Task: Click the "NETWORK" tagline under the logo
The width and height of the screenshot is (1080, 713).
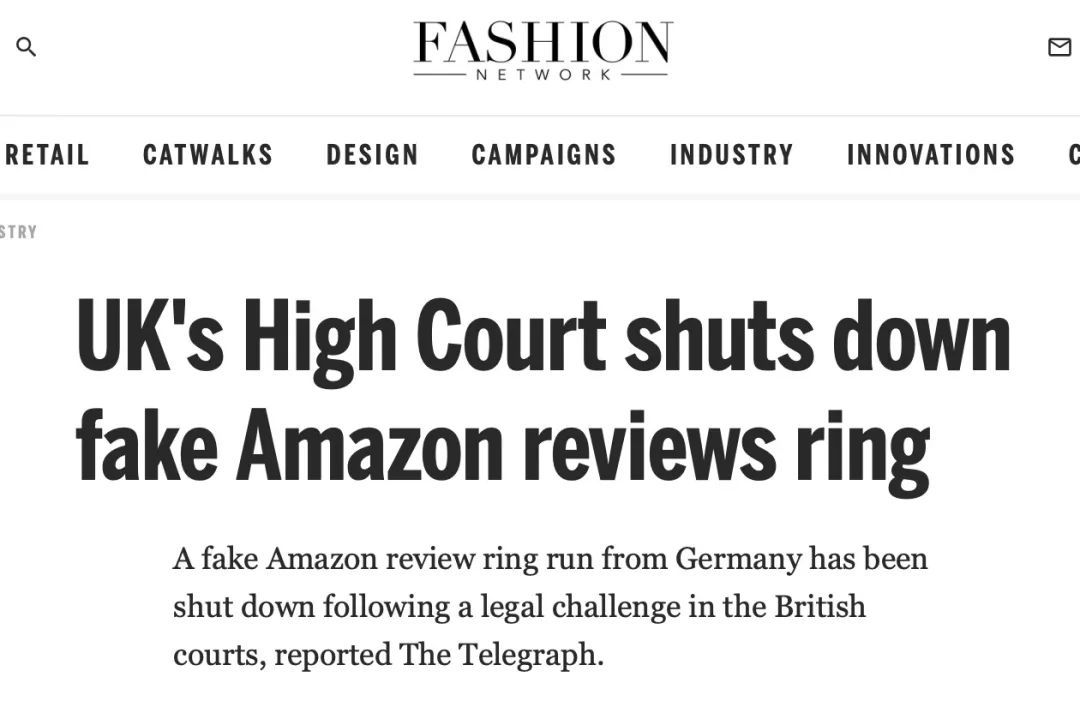Action: pyautogui.click(x=541, y=75)
